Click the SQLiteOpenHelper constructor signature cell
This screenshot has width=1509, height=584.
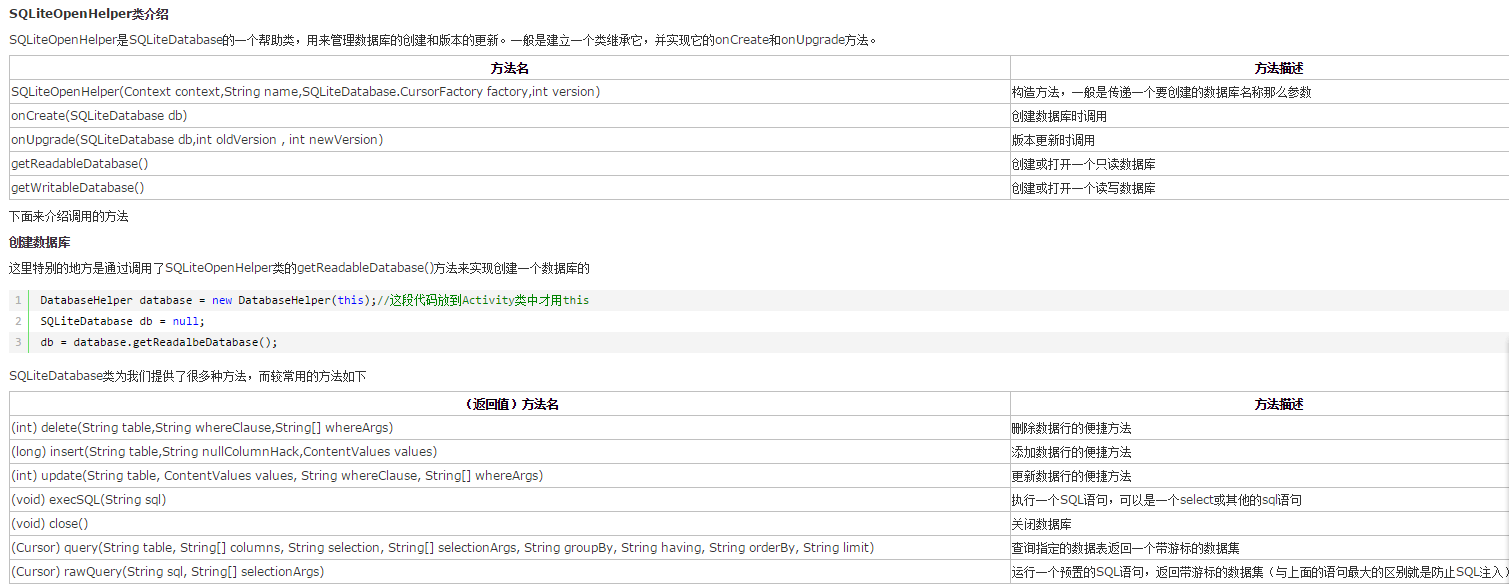pyautogui.click(x=510, y=92)
